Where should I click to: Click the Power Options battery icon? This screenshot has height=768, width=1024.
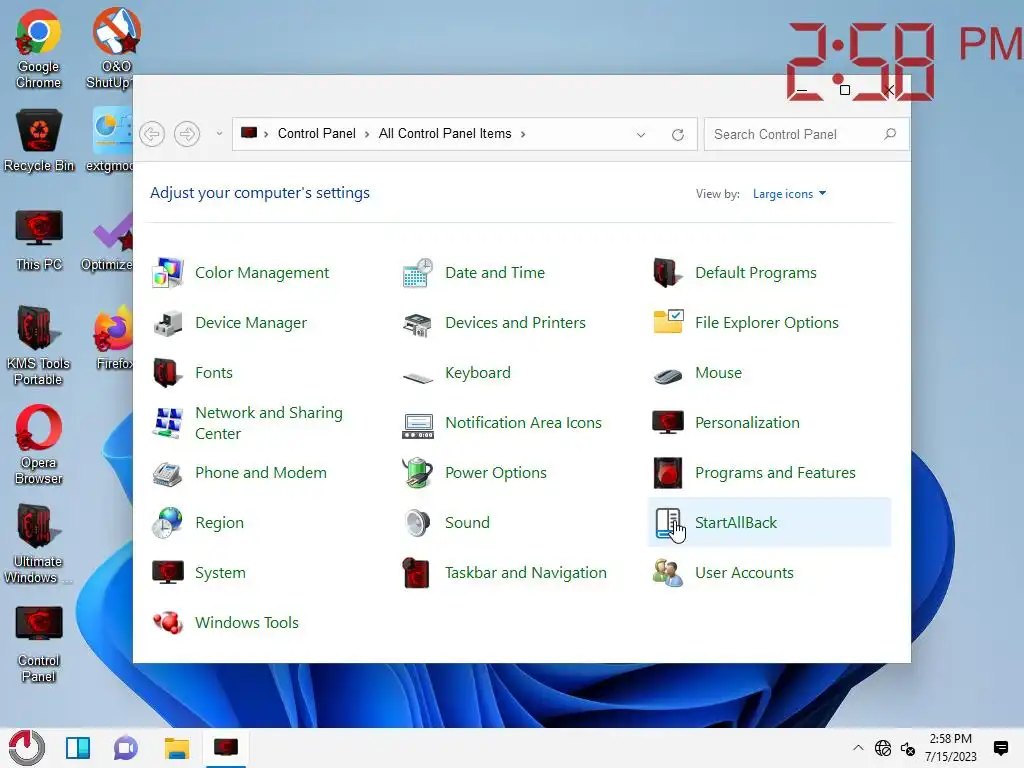(418, 473)
